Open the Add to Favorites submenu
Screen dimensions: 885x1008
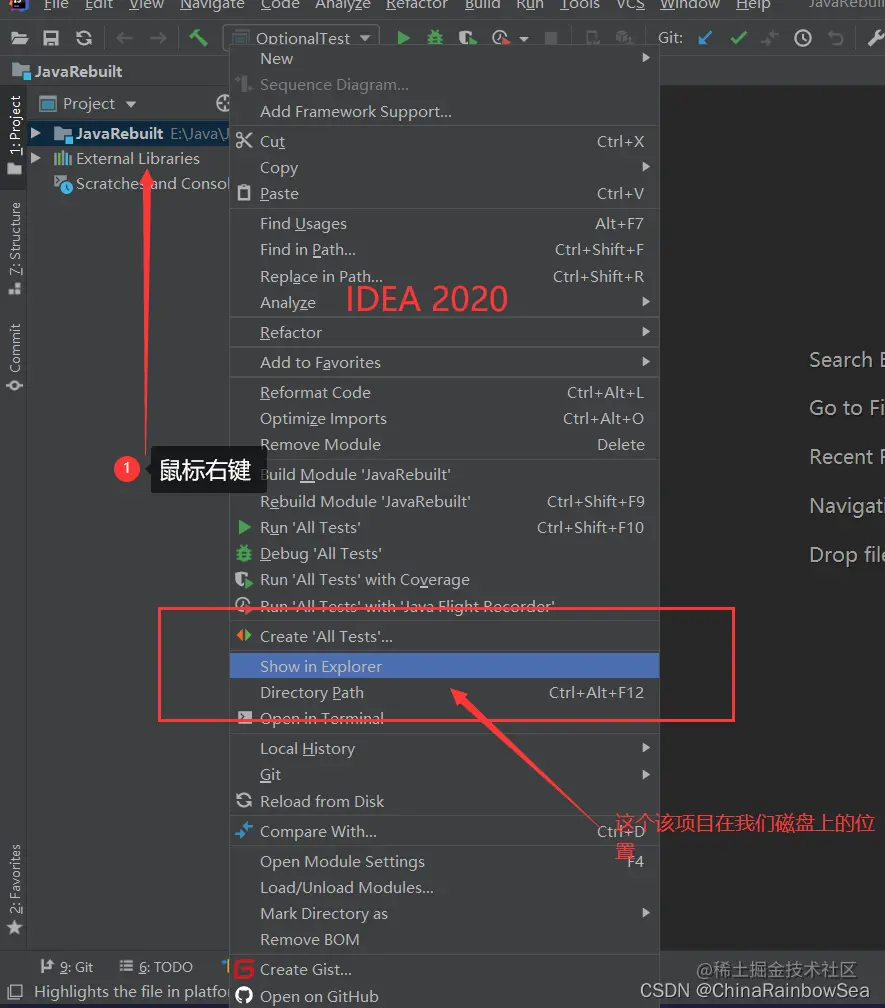pyautogui.click(x=444, y=363)
